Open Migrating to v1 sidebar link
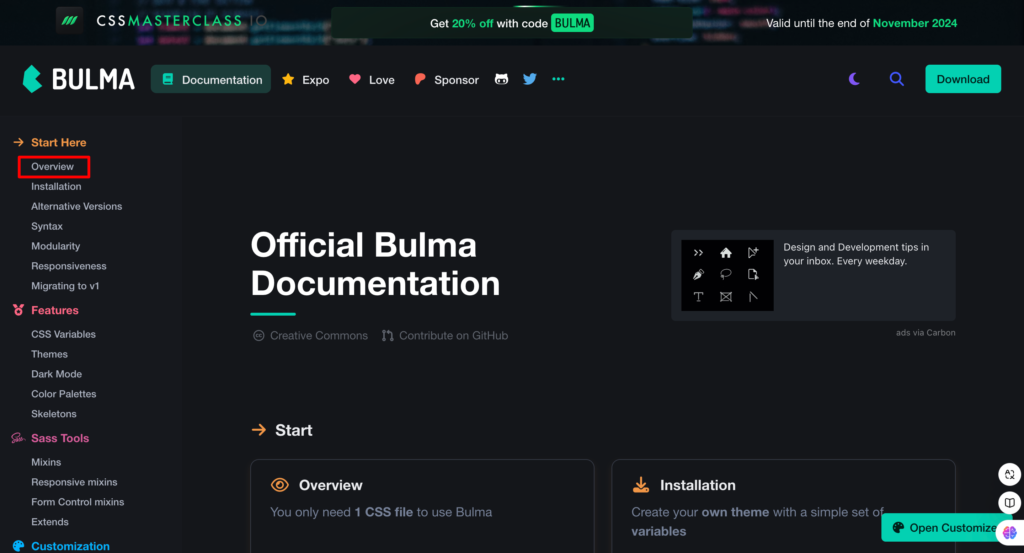This screenshot has width=1024, height=553. coord(65,286)
